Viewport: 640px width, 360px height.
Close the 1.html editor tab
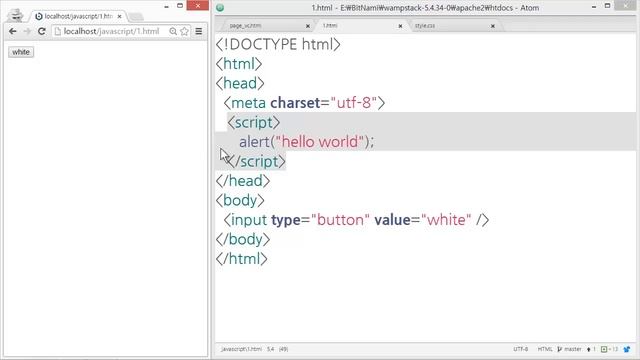tap(400, 26)
